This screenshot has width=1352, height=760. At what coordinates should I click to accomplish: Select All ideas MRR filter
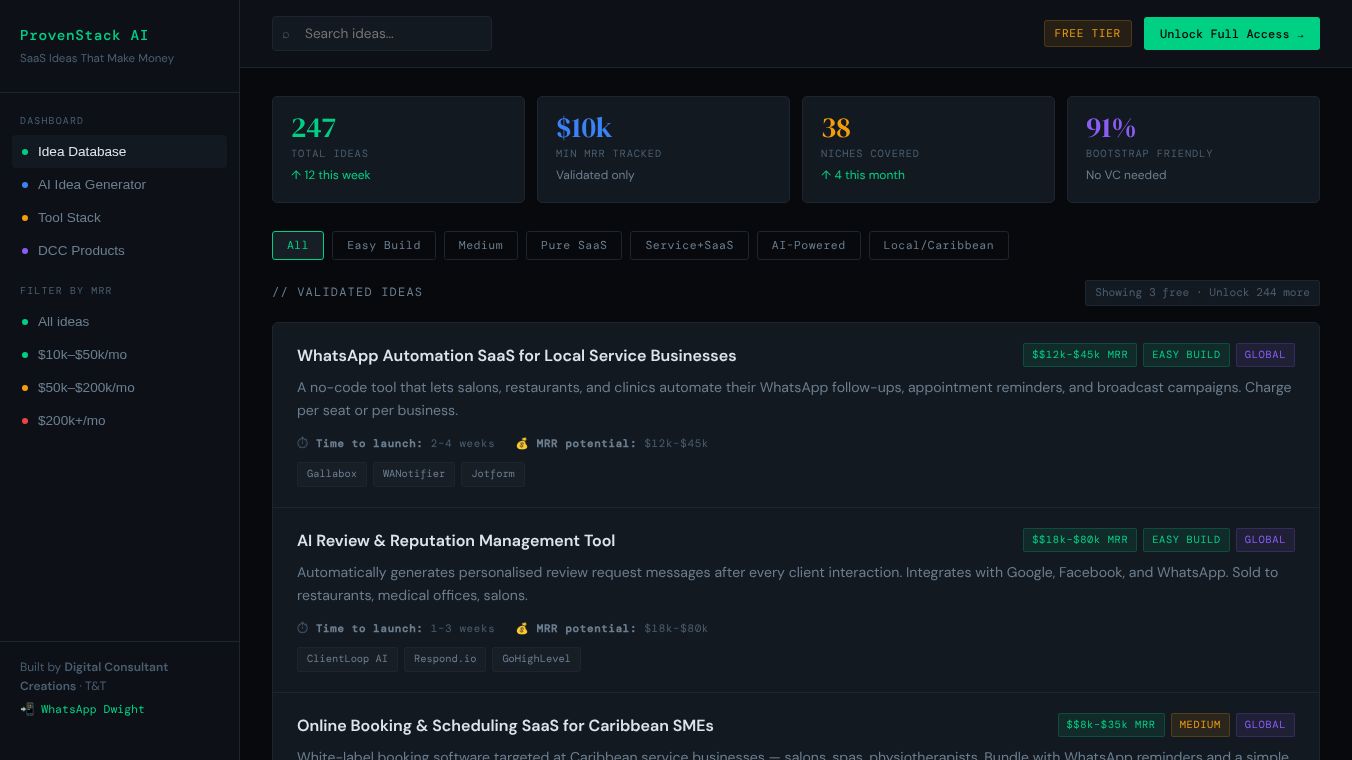[120, 321]
